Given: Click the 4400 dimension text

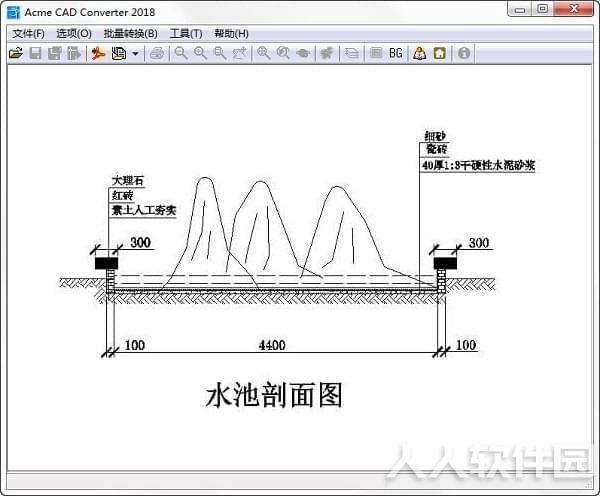Looking at the screenshot, I should pyautogui.click(x=272, y=345).
